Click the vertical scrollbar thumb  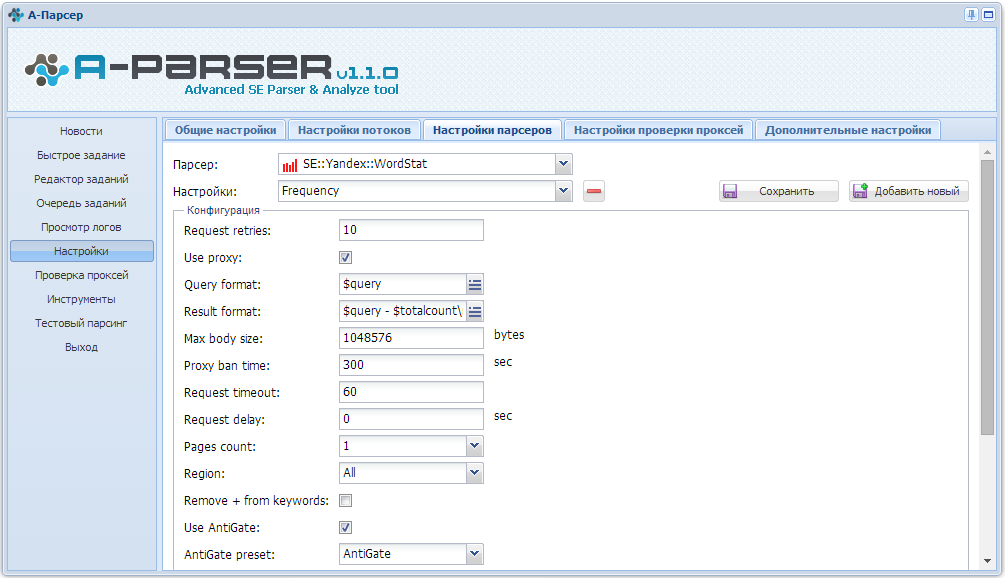click(987, 297)
